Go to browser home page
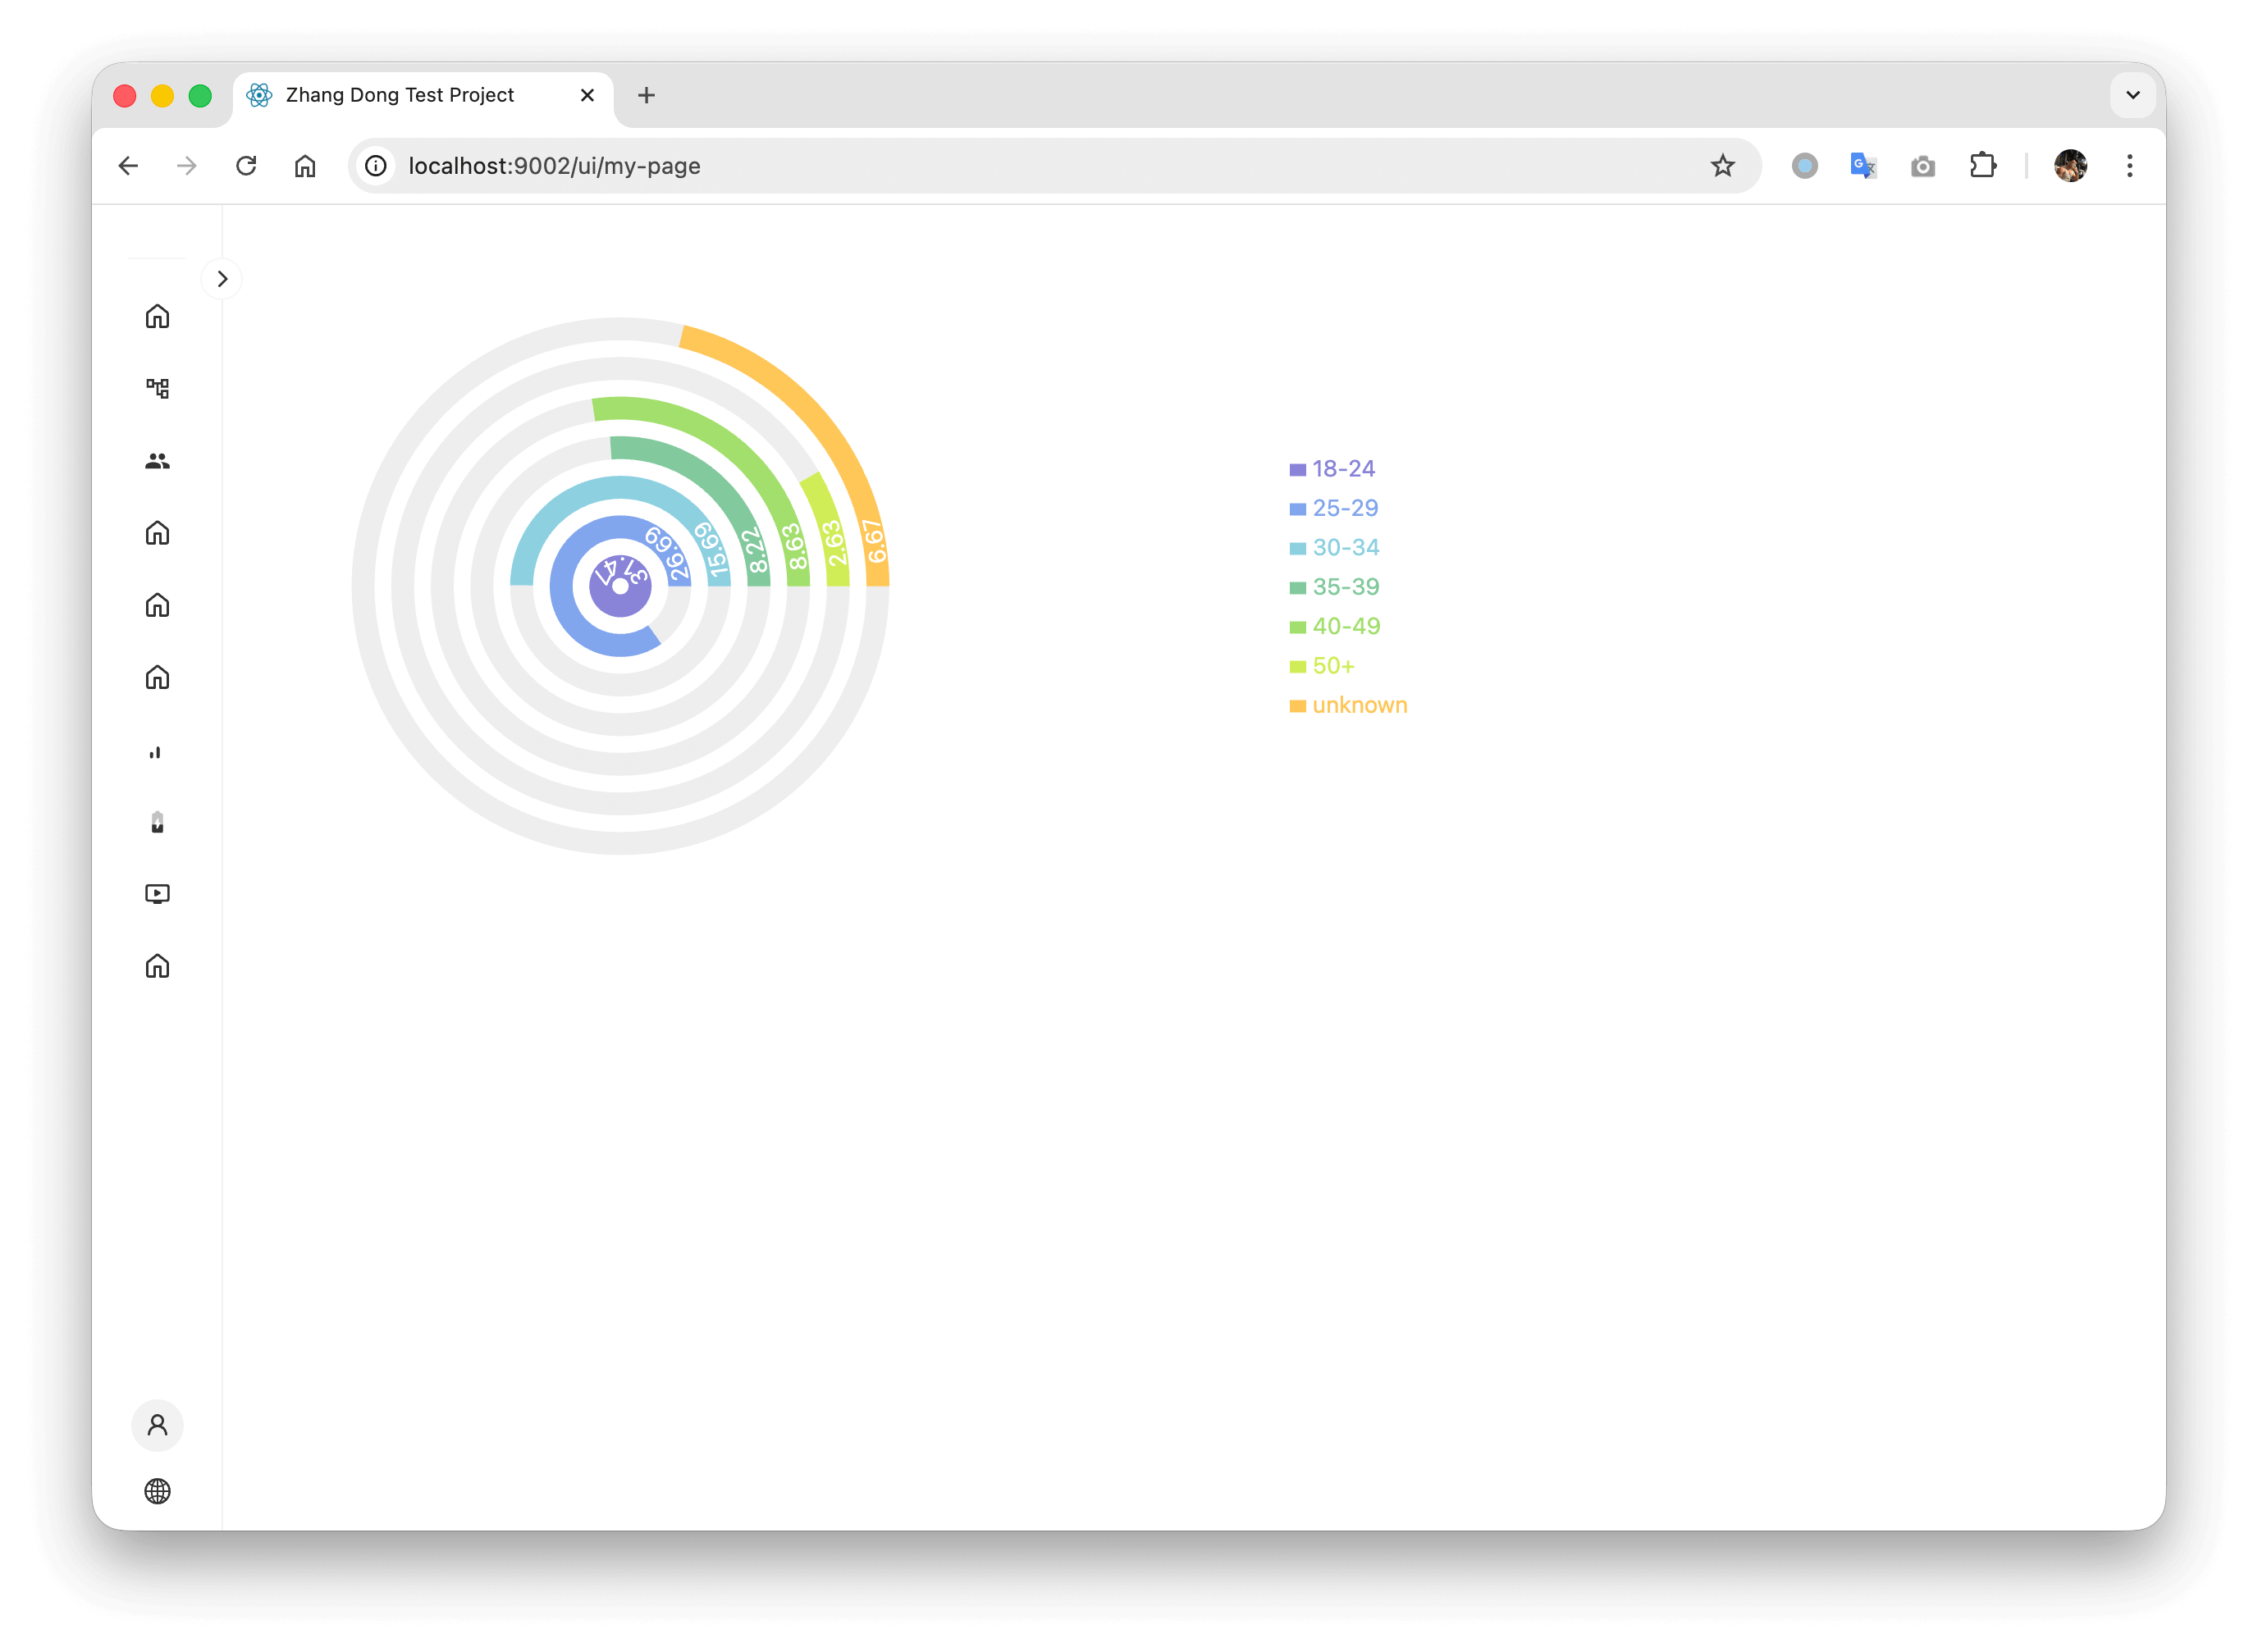The image size is (2258, 1652). [305, 166]
